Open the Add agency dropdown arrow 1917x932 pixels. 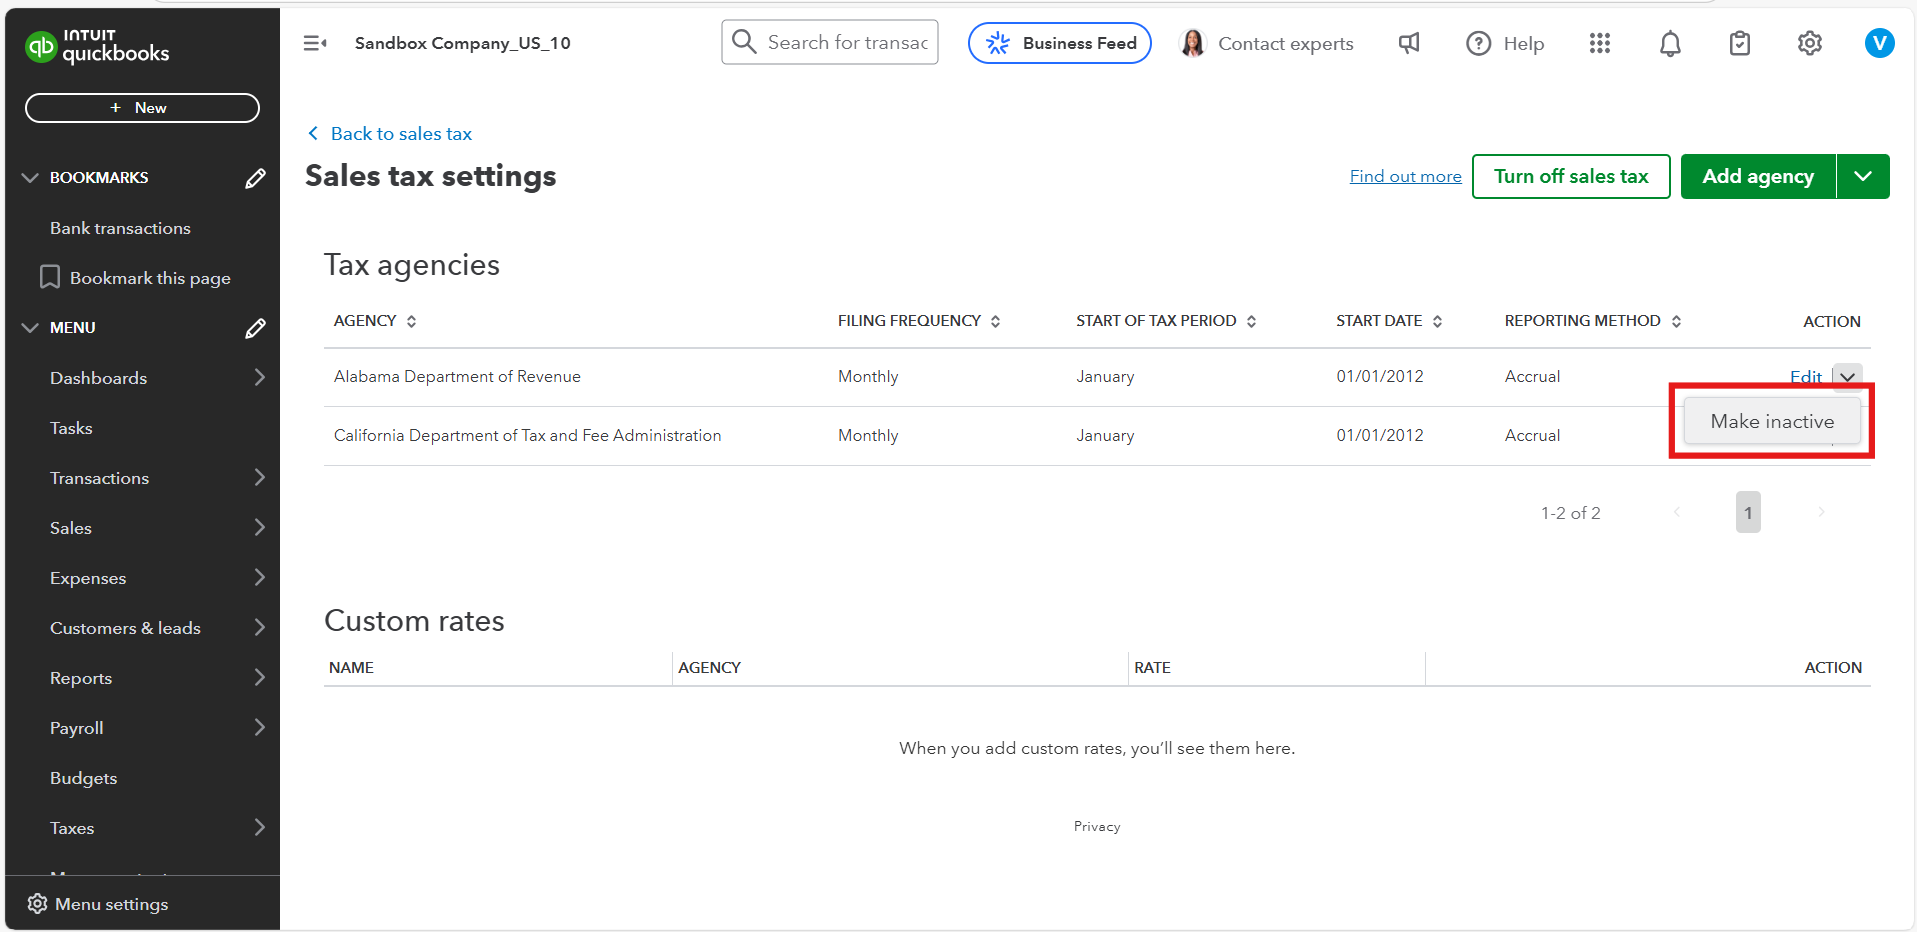pos(1863,176)
